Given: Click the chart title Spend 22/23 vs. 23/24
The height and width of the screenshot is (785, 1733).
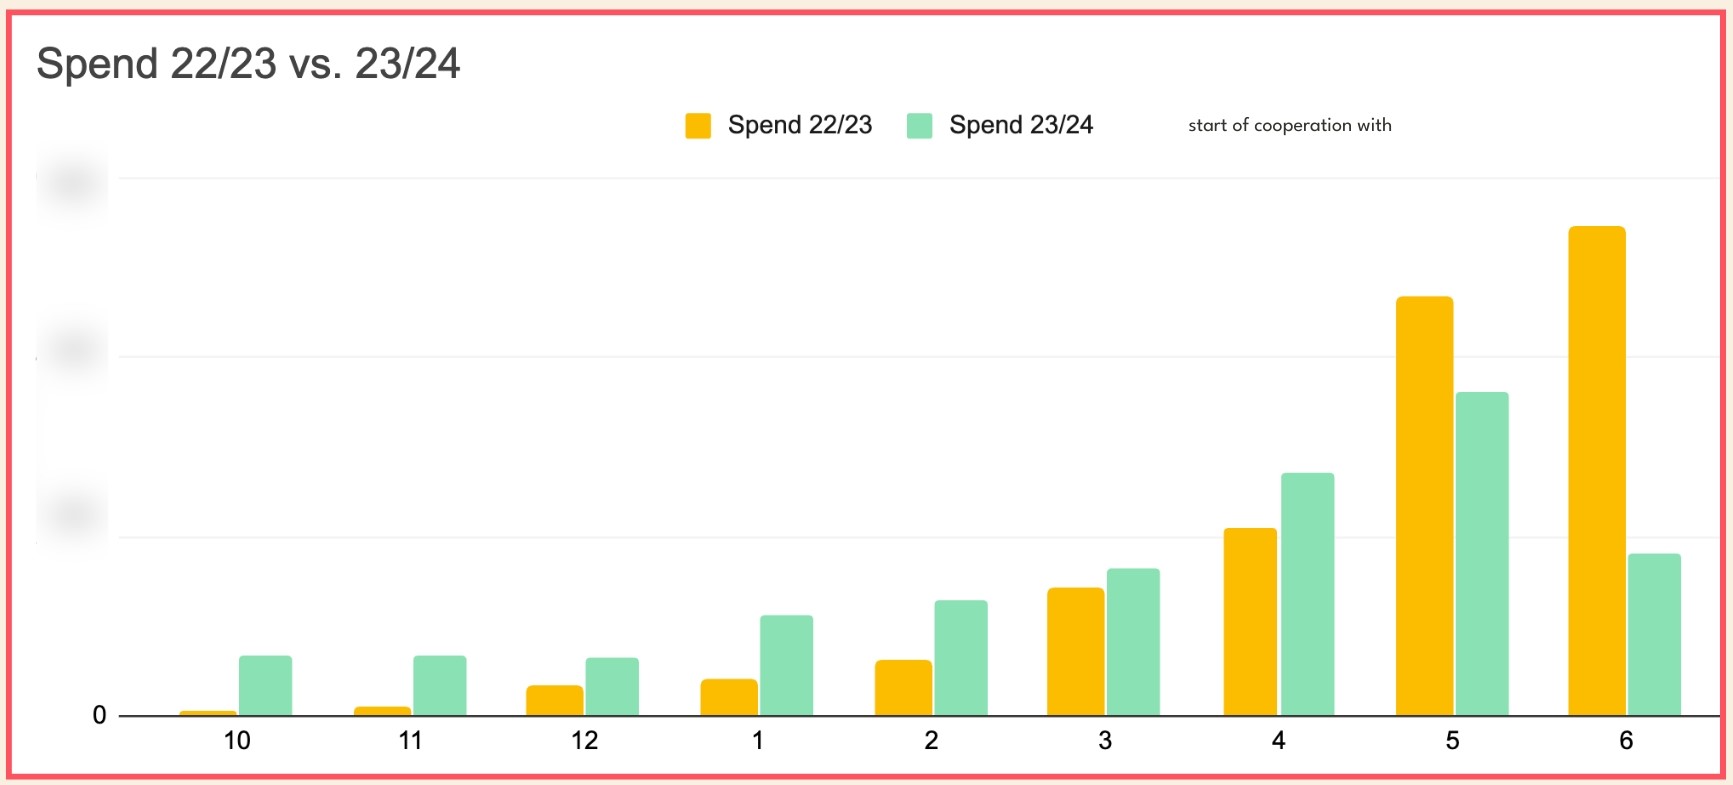Looking at the screenshot, I should 248,64.
